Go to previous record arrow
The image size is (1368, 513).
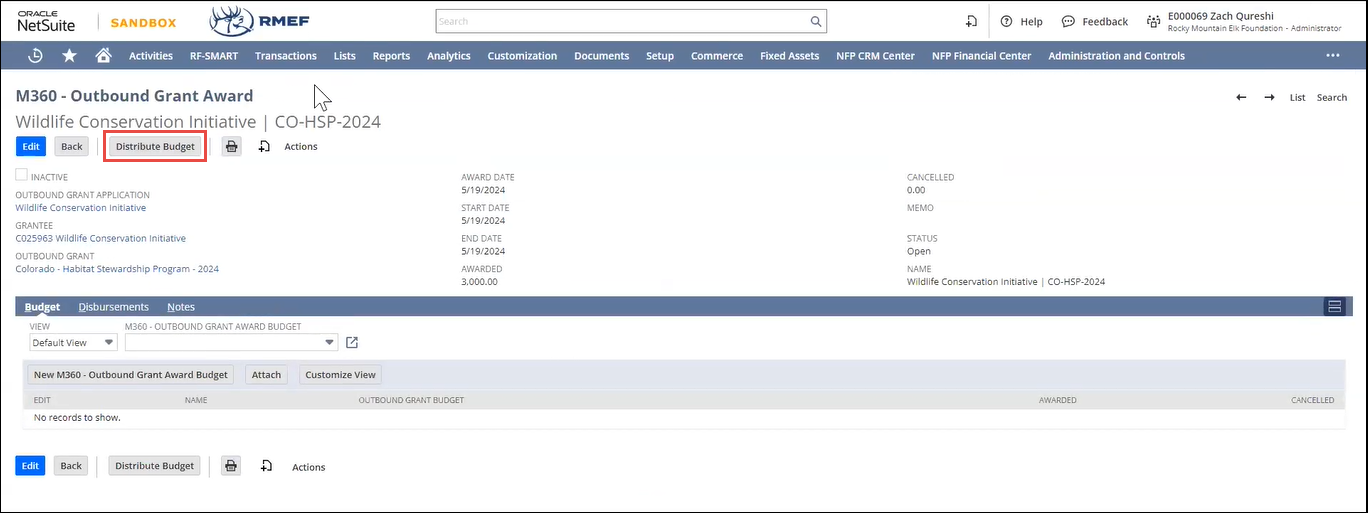tap(1241, 97)
